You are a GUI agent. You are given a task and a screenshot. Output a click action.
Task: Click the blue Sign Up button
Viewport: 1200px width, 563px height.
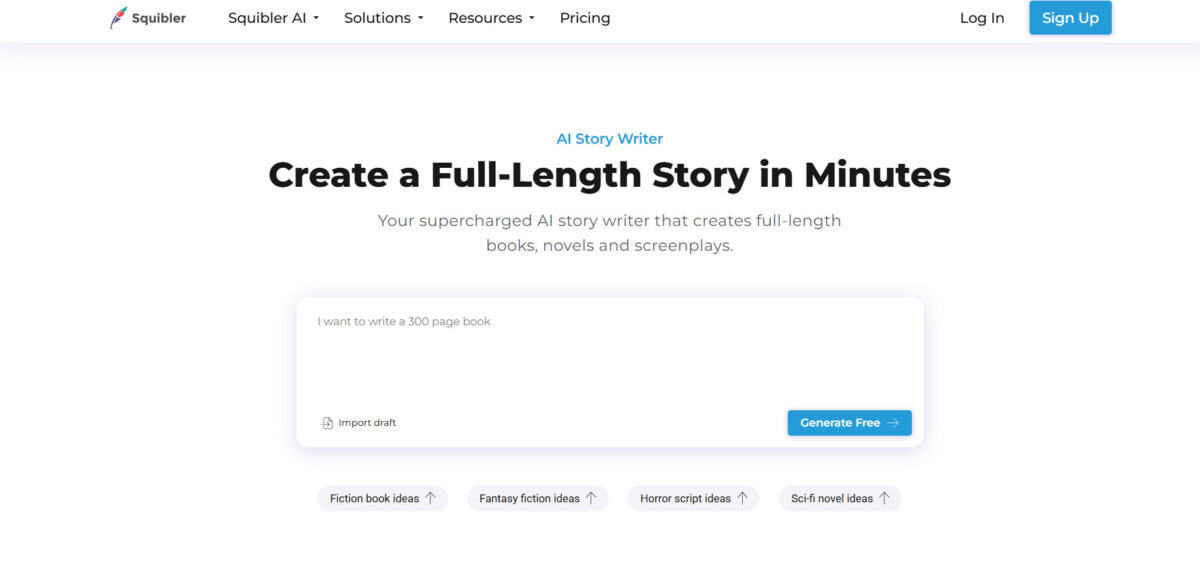point(1070,18)
